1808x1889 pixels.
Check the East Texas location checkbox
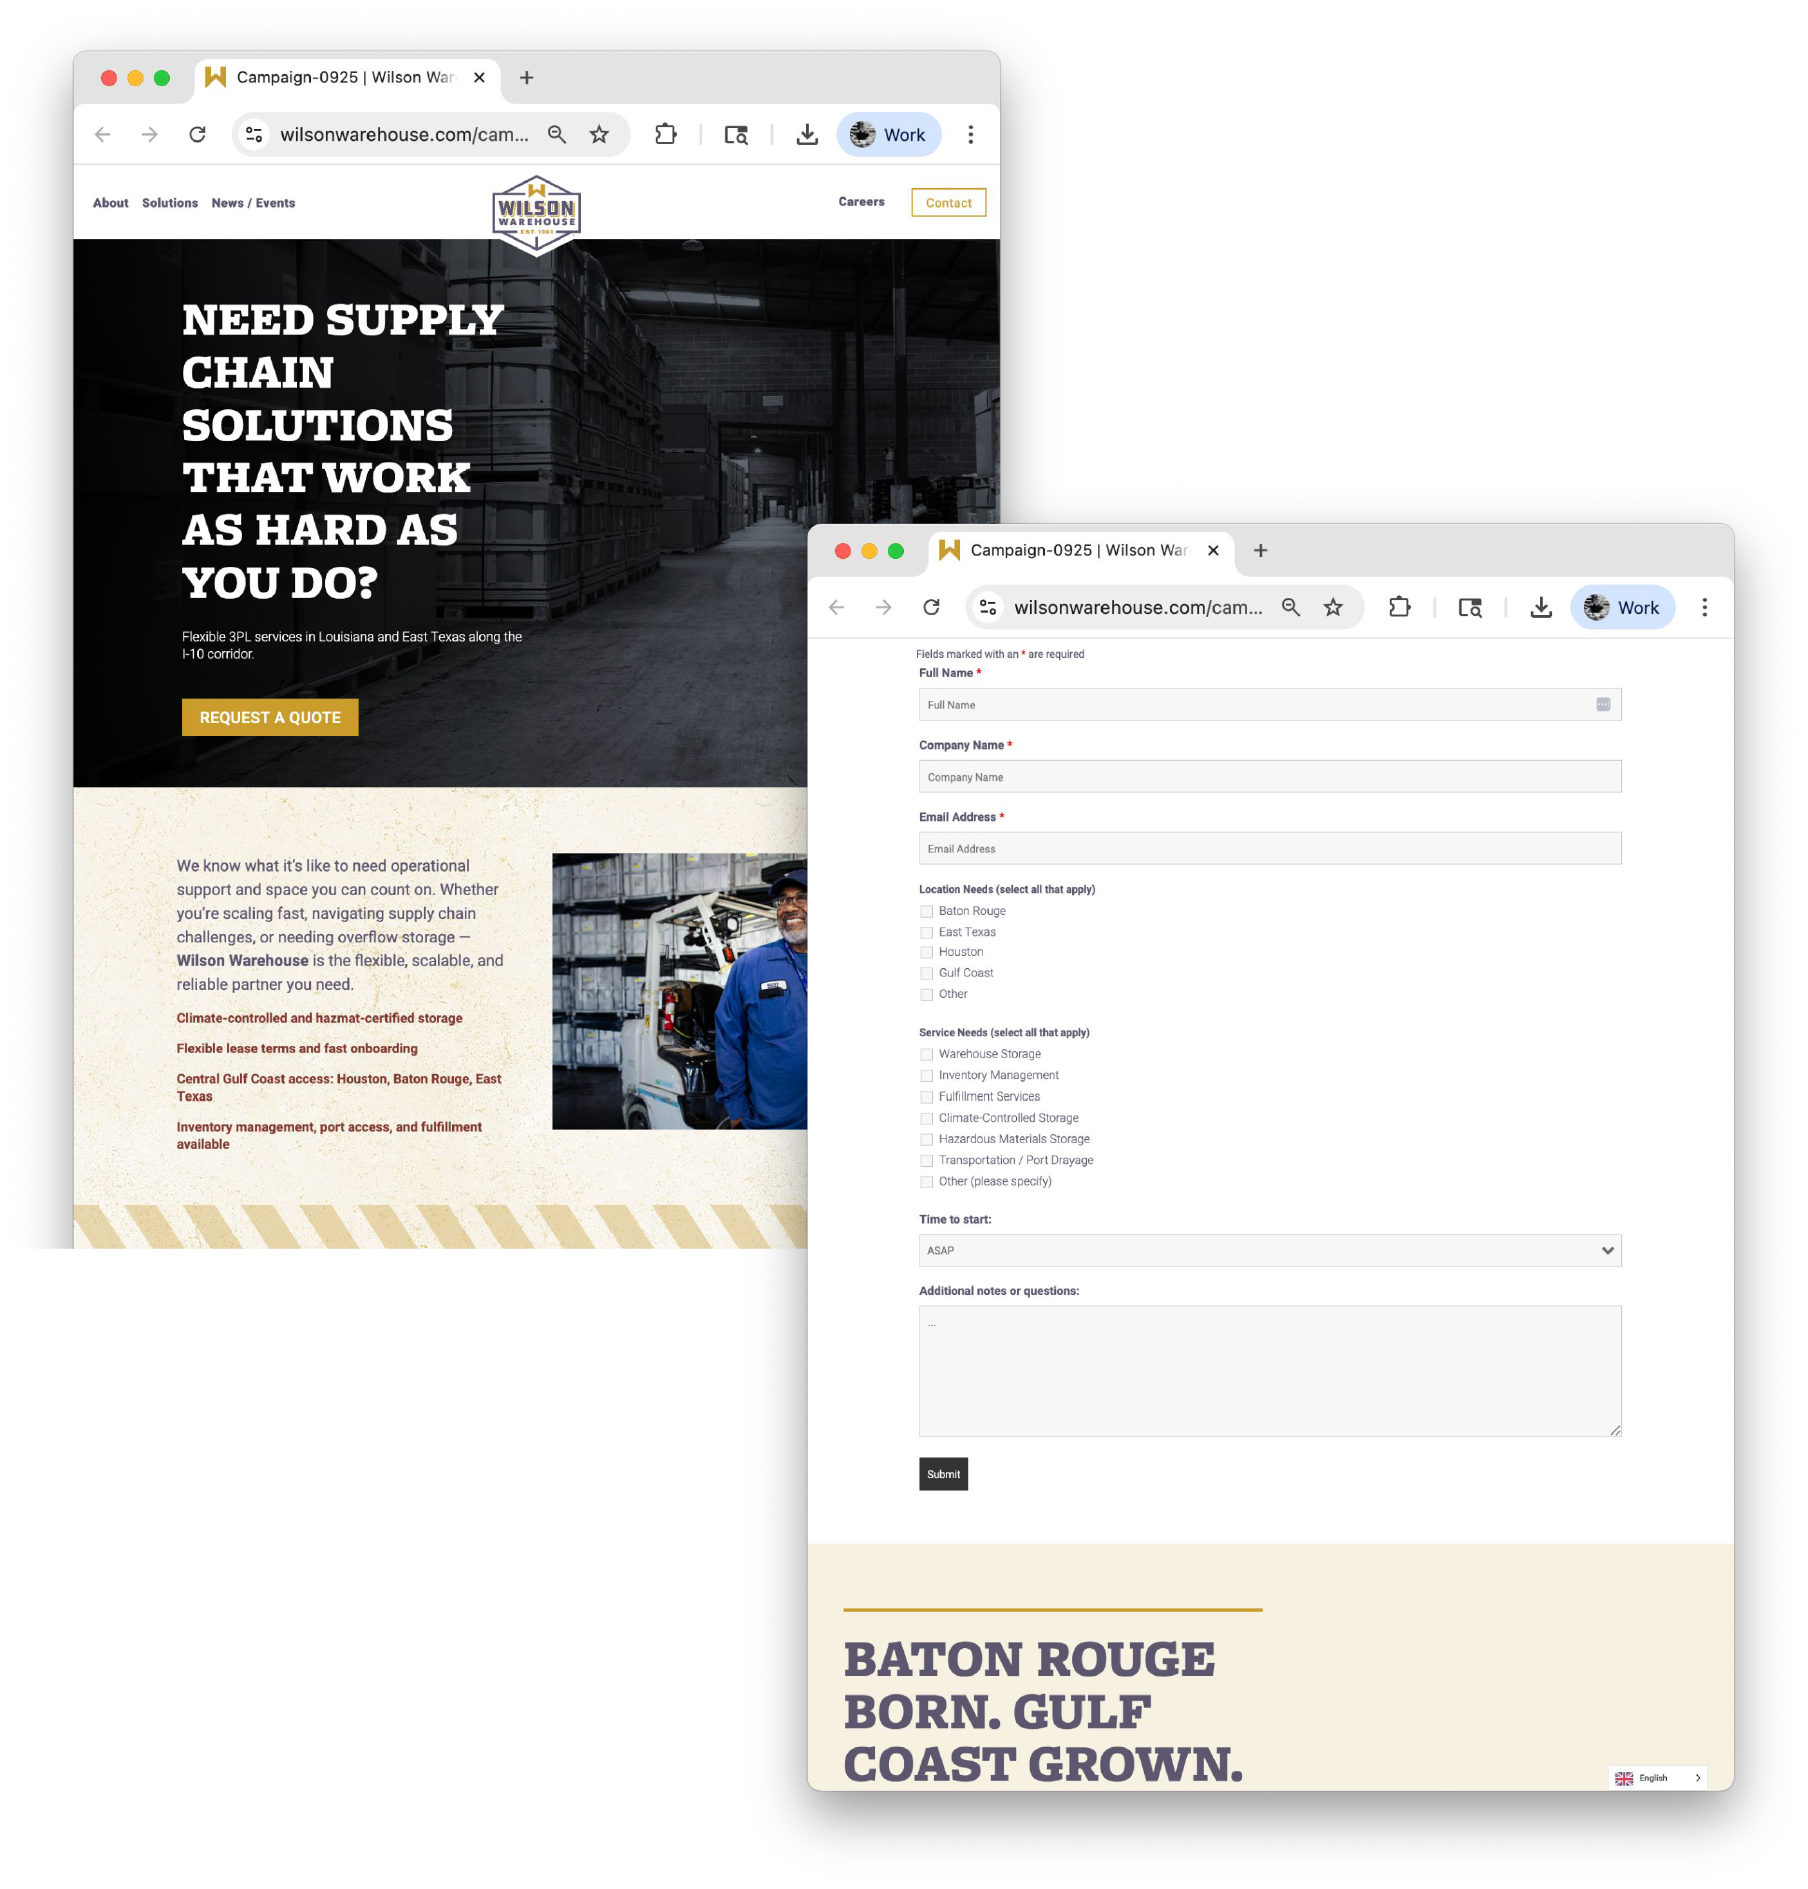pyautogui.click(x=926, y=933)
